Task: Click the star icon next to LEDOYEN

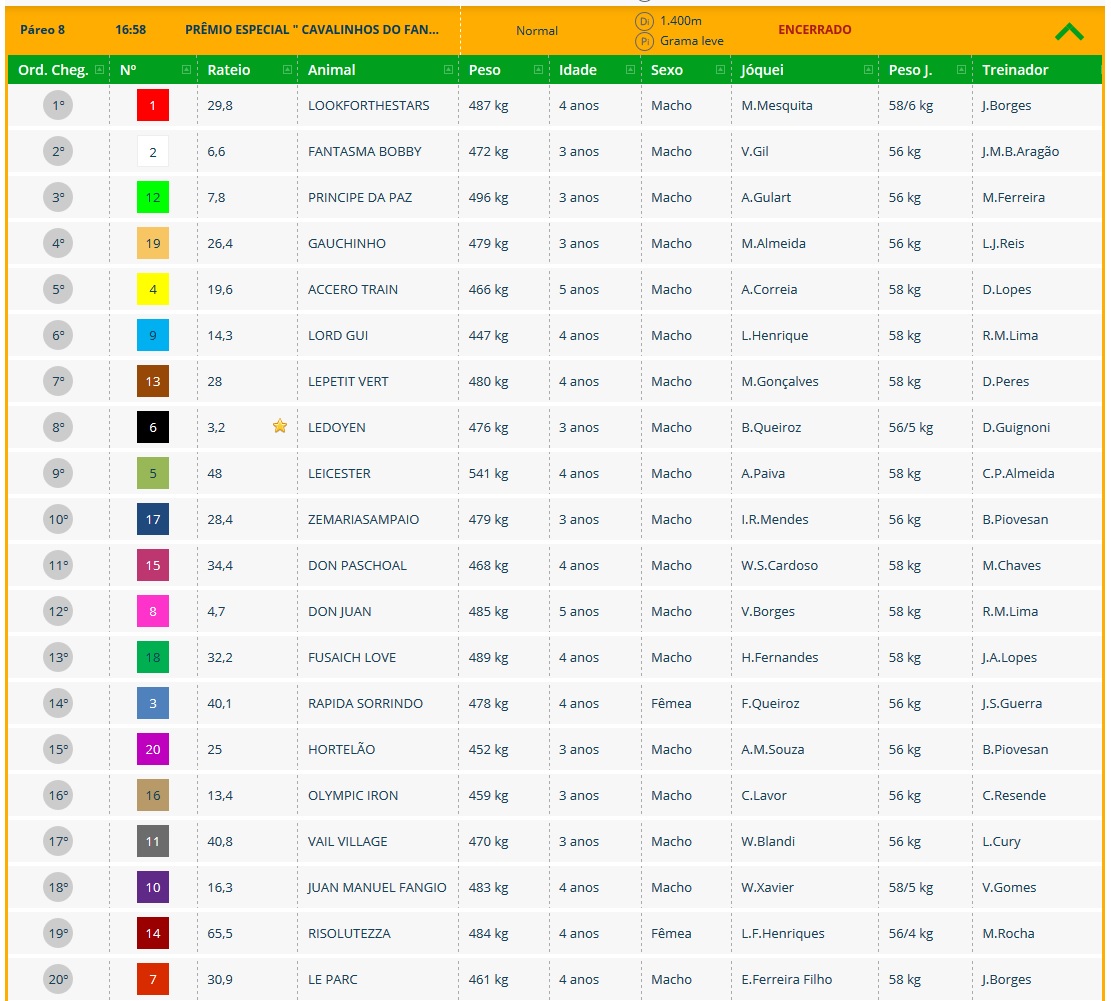Action: click(x=280, y=427)
